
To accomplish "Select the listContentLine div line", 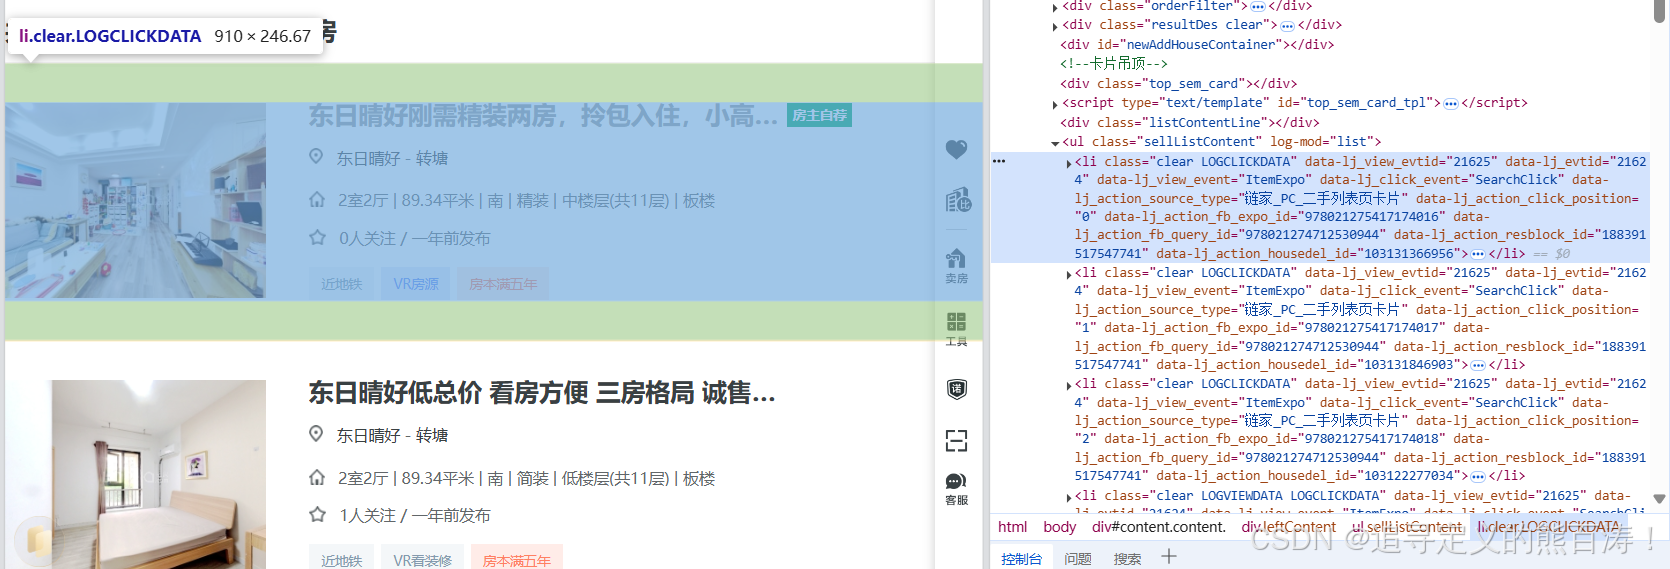I will [1190, 123].
